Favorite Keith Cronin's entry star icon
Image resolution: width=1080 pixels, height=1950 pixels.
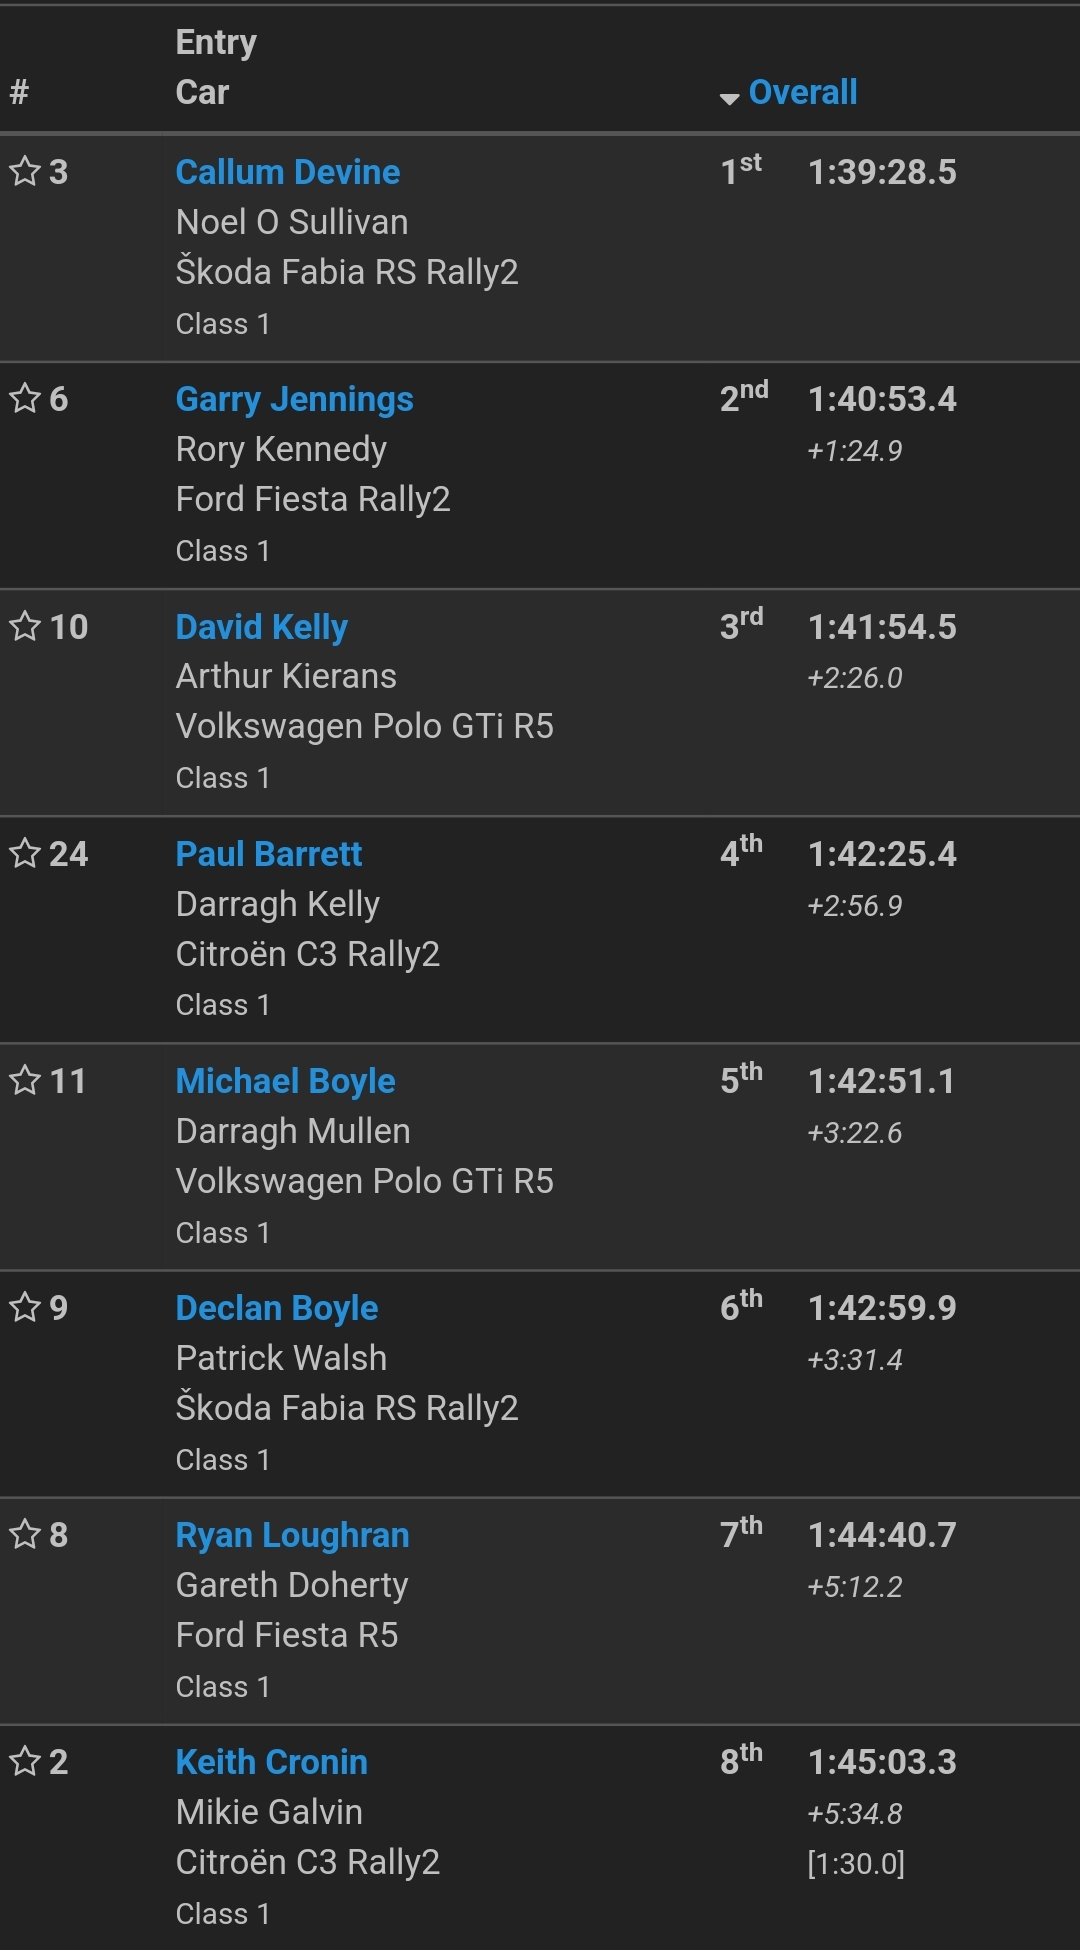[x=25, y=1761]
